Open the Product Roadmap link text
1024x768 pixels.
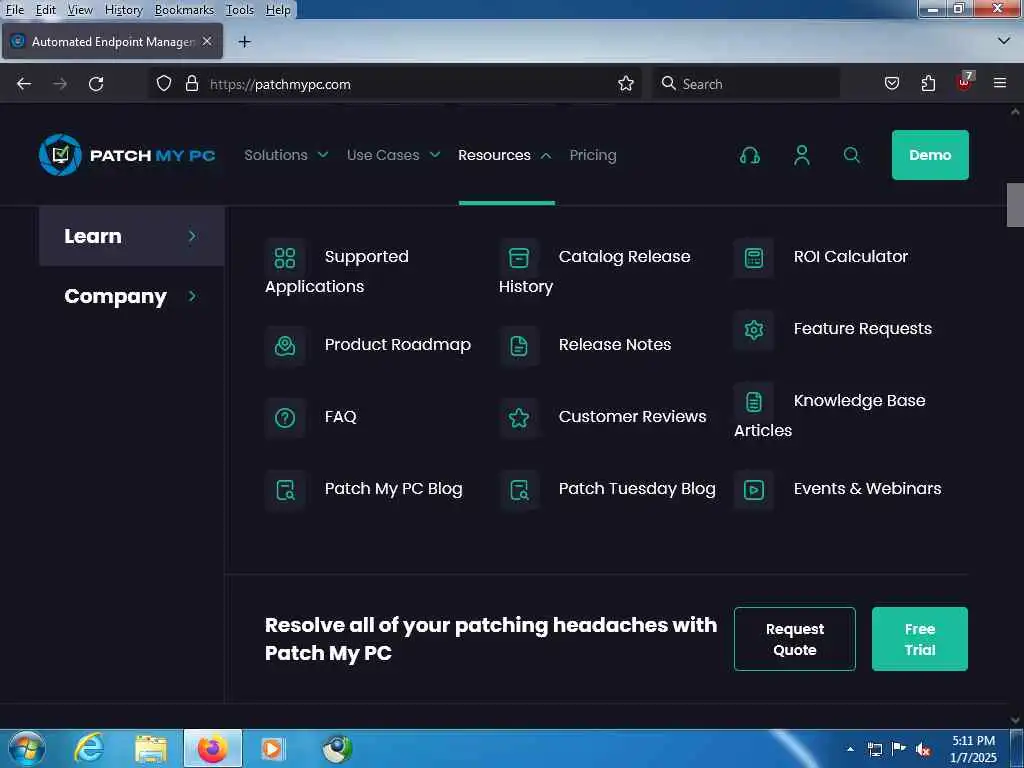398,345
